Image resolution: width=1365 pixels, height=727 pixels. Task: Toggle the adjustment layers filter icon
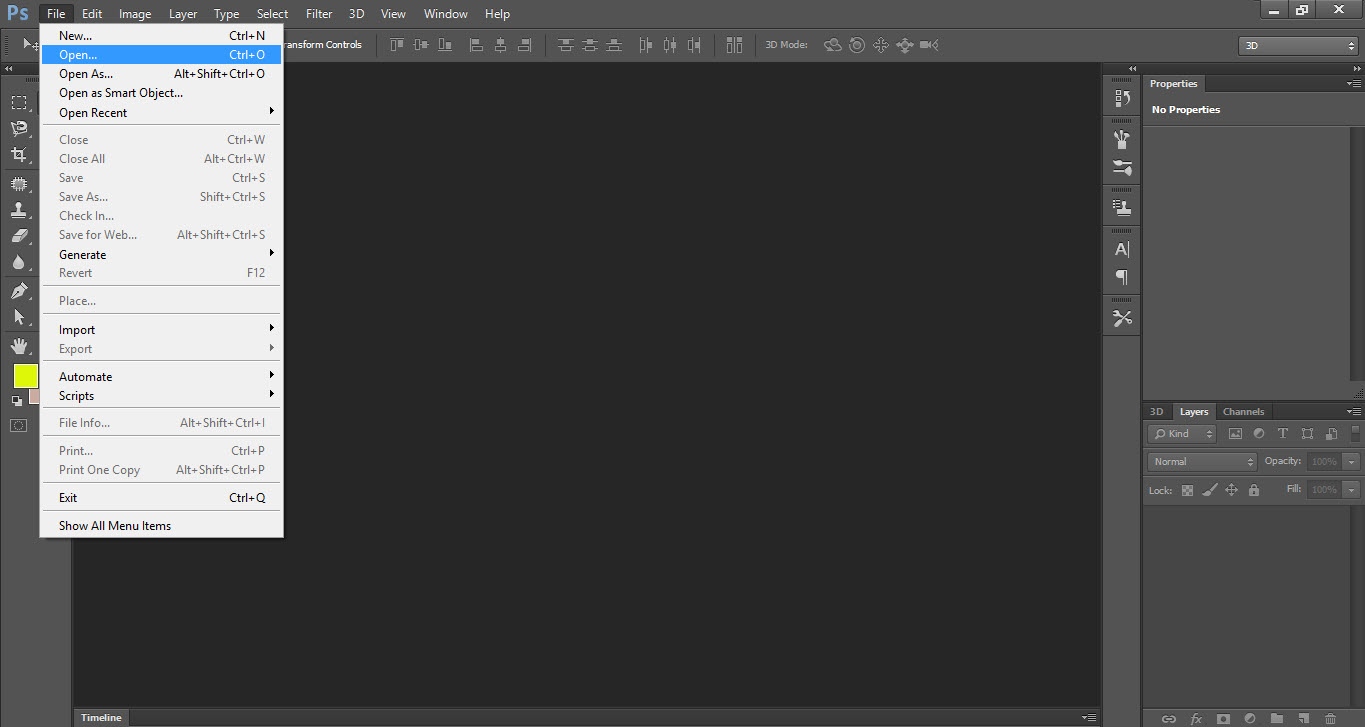1259,434
